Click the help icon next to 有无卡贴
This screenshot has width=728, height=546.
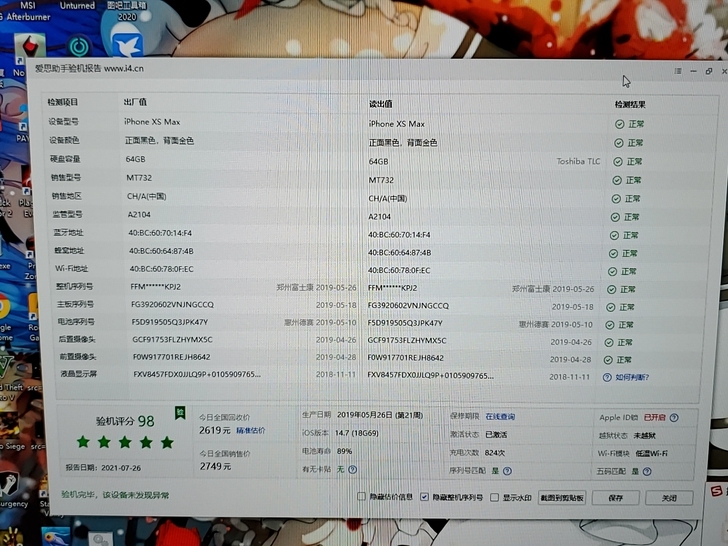point(352,469)
